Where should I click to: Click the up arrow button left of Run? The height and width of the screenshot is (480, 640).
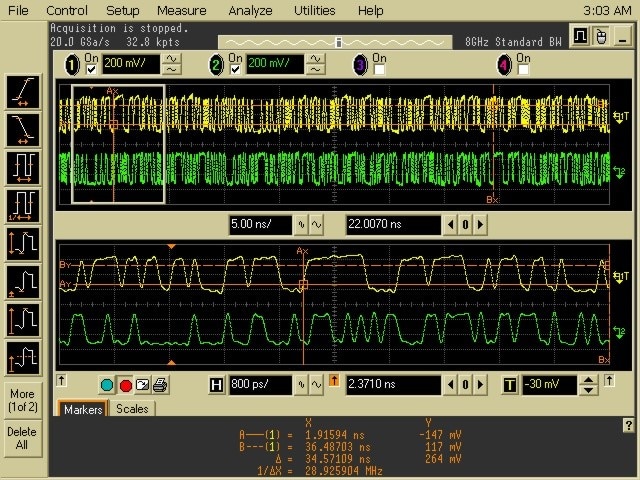coord(62,380)
